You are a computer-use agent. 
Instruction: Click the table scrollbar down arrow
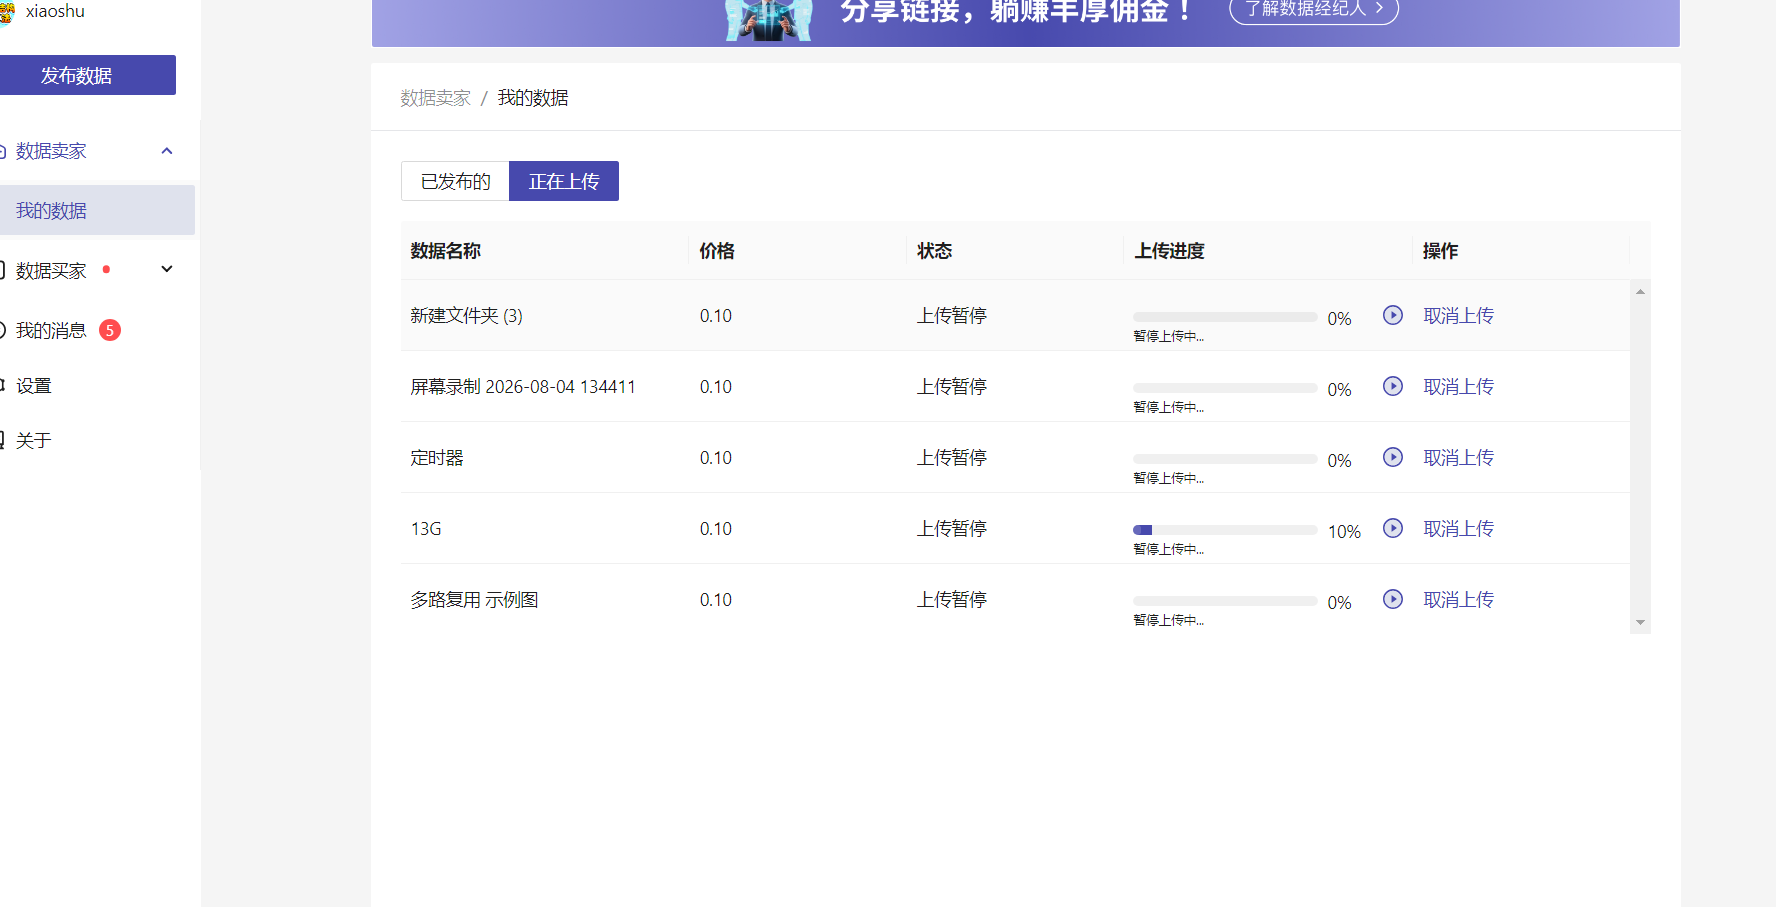click(1640, 622)
